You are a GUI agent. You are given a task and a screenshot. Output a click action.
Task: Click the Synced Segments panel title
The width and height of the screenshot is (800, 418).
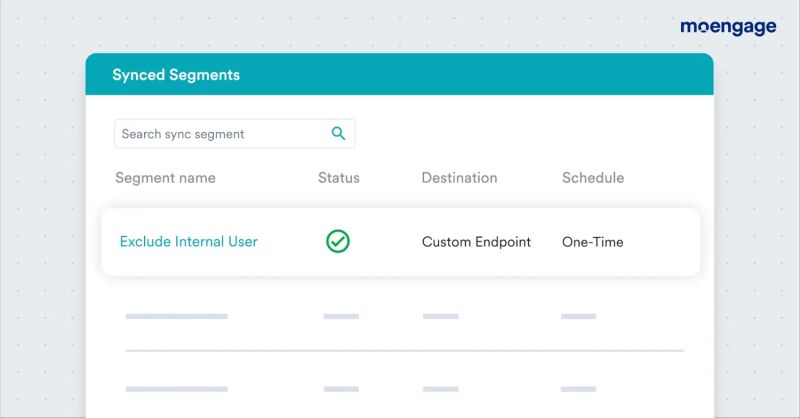pyautogui.click(x=176, y=75)
